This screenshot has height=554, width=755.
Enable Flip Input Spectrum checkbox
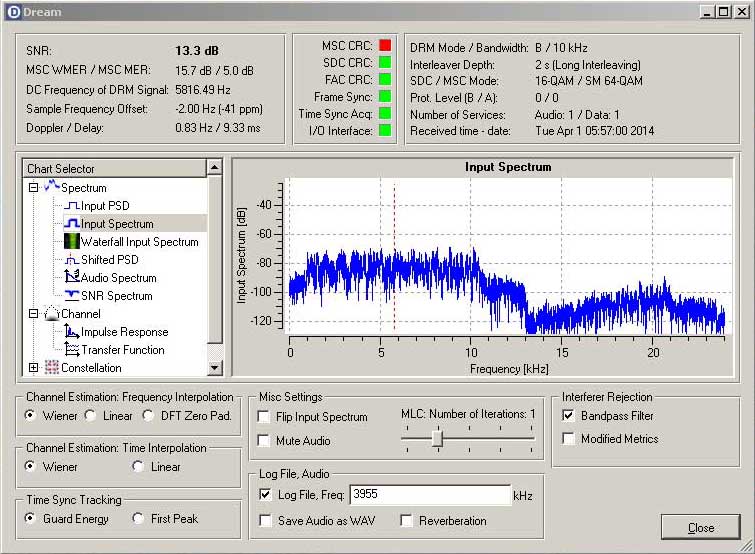(264, 417)
